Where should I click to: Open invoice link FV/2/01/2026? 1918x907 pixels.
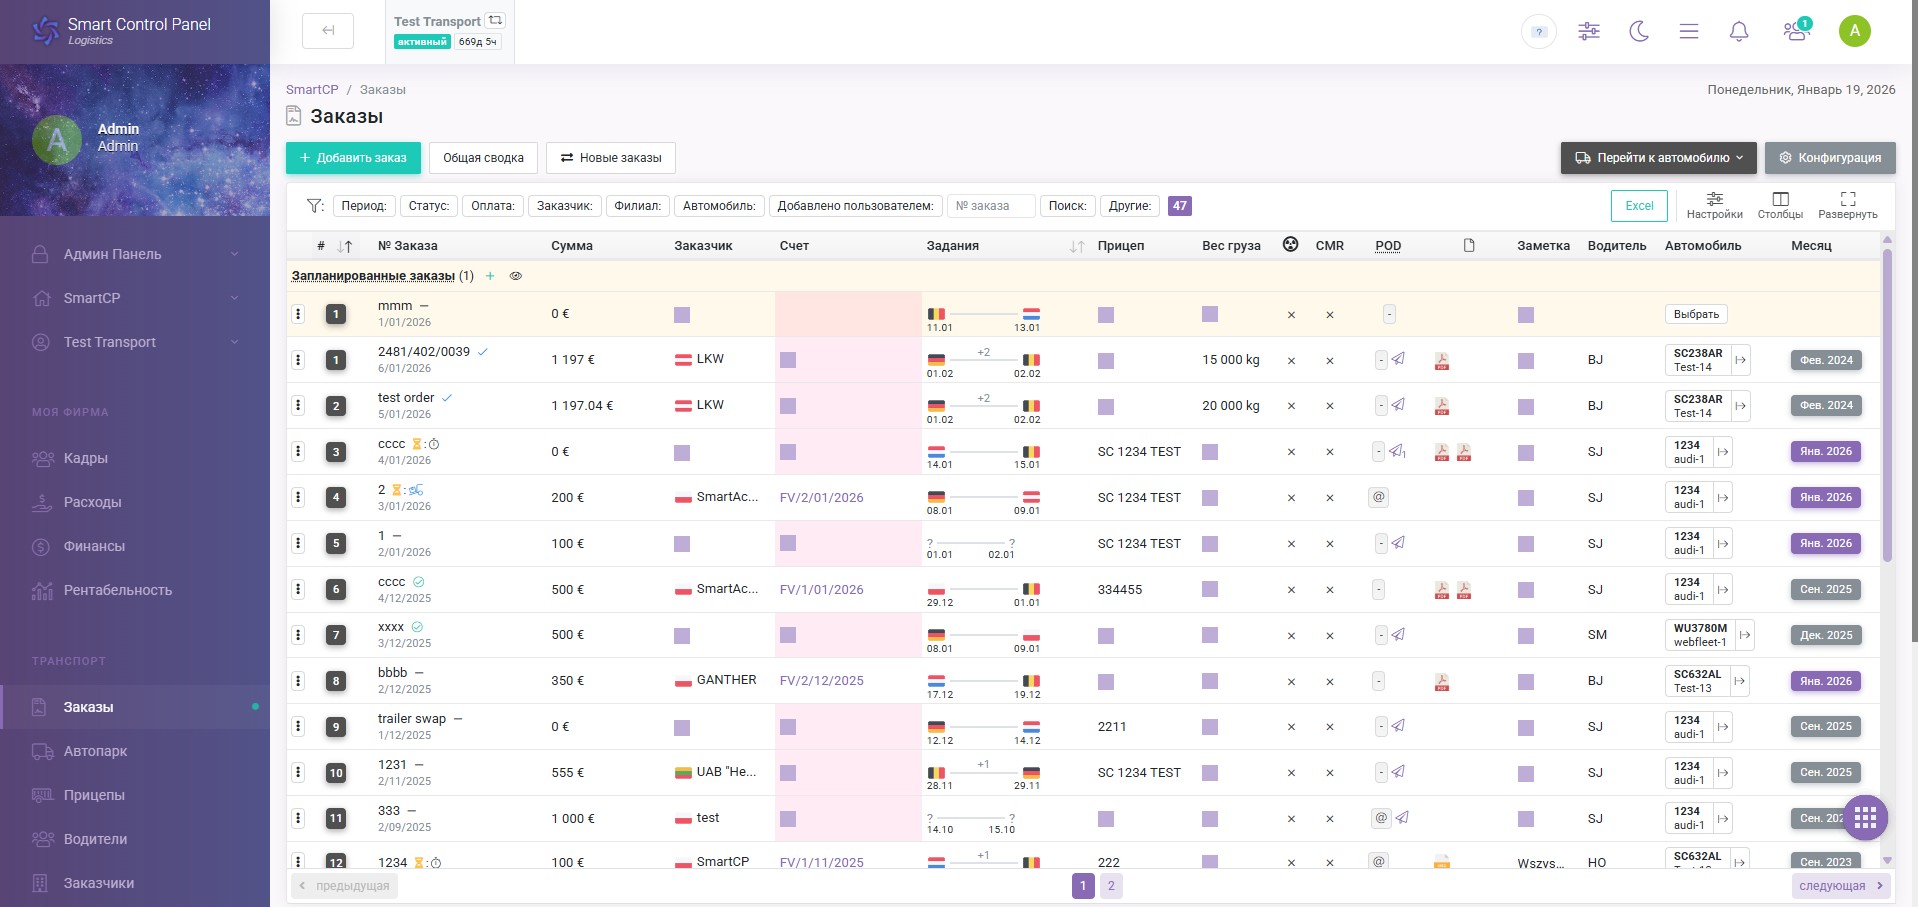821,498
